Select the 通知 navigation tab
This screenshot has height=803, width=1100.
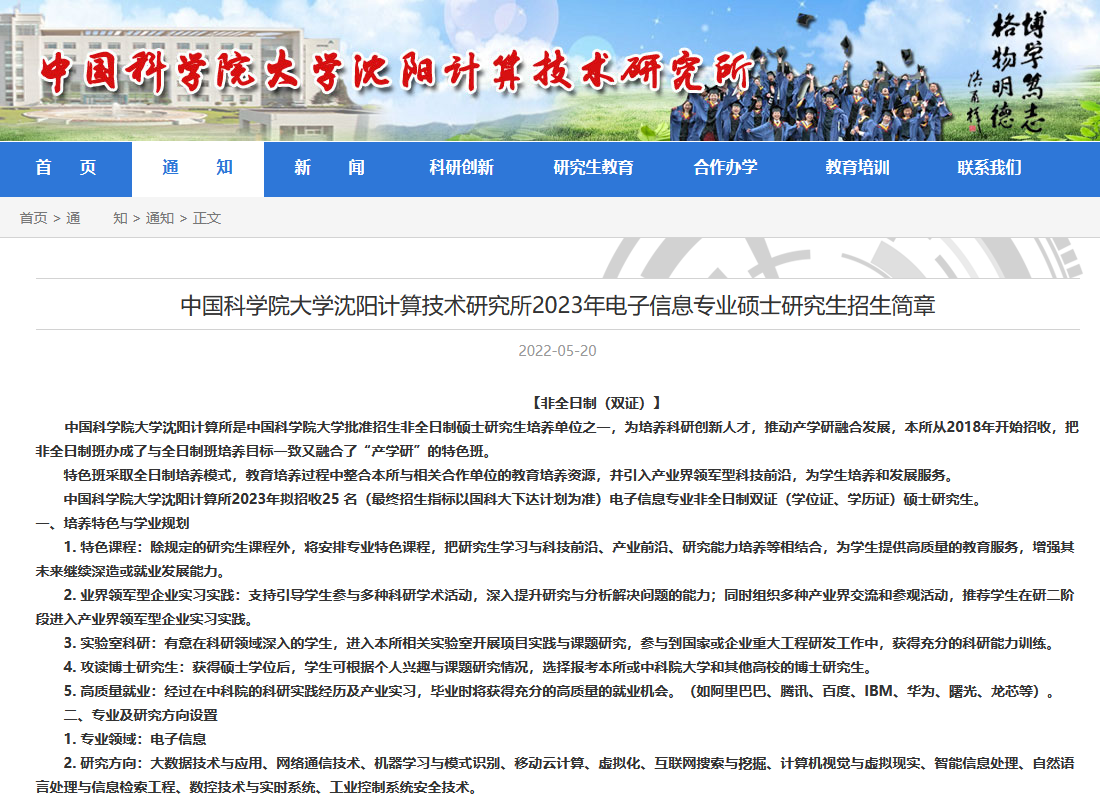tap(198, 168)
